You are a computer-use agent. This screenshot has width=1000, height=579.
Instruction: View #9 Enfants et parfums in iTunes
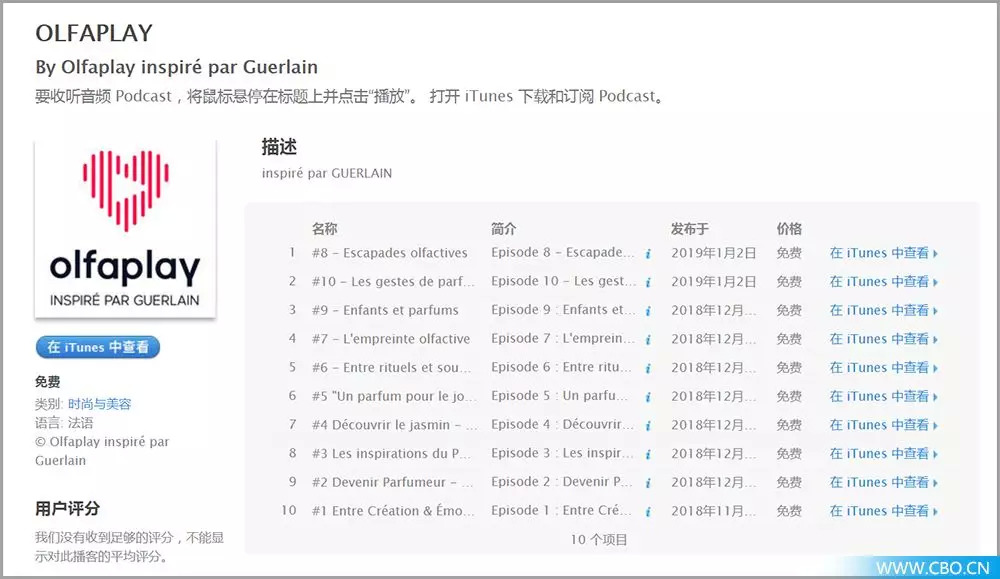pyautogui.click(x=883, y=311)
